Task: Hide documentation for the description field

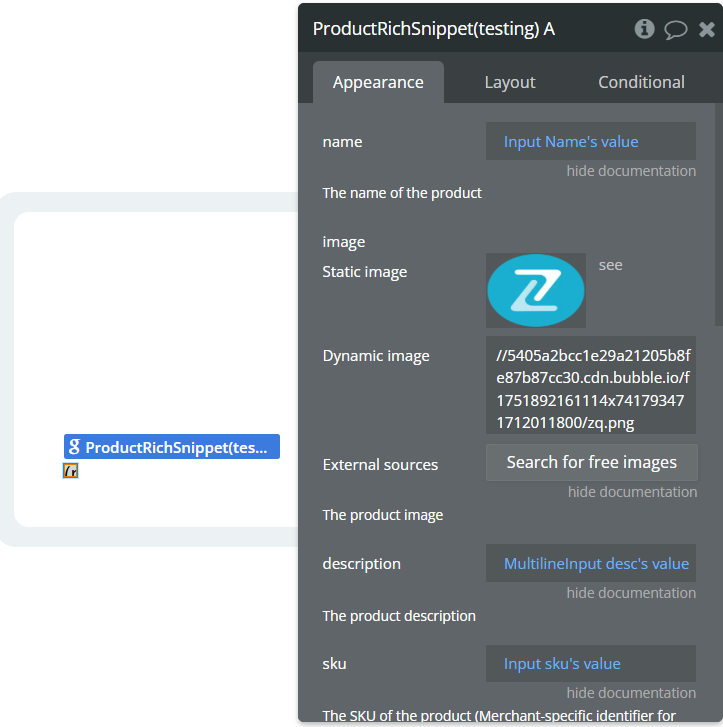Action: pos(631,593)
